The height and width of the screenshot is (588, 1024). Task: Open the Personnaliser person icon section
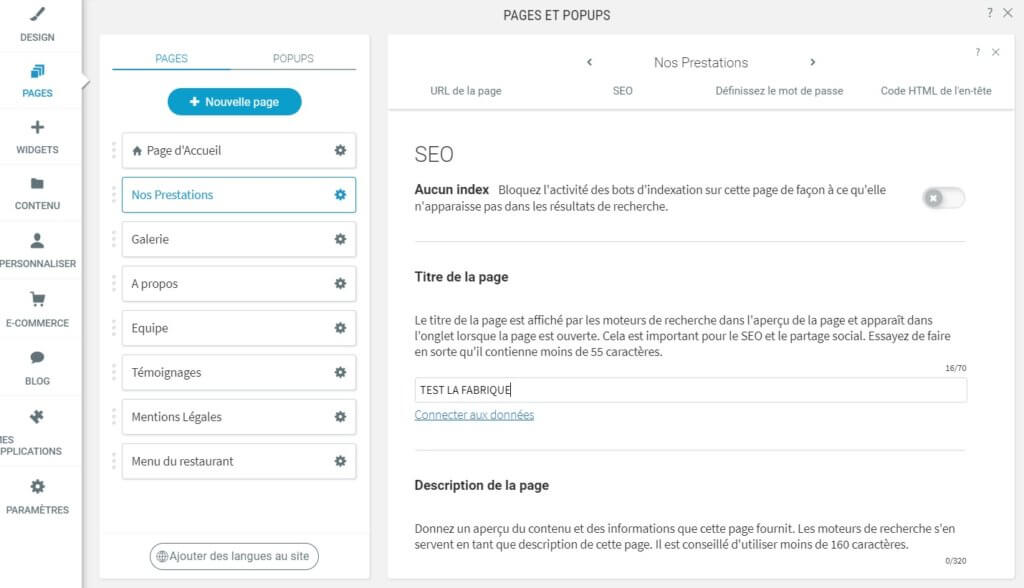pos(37,250)
